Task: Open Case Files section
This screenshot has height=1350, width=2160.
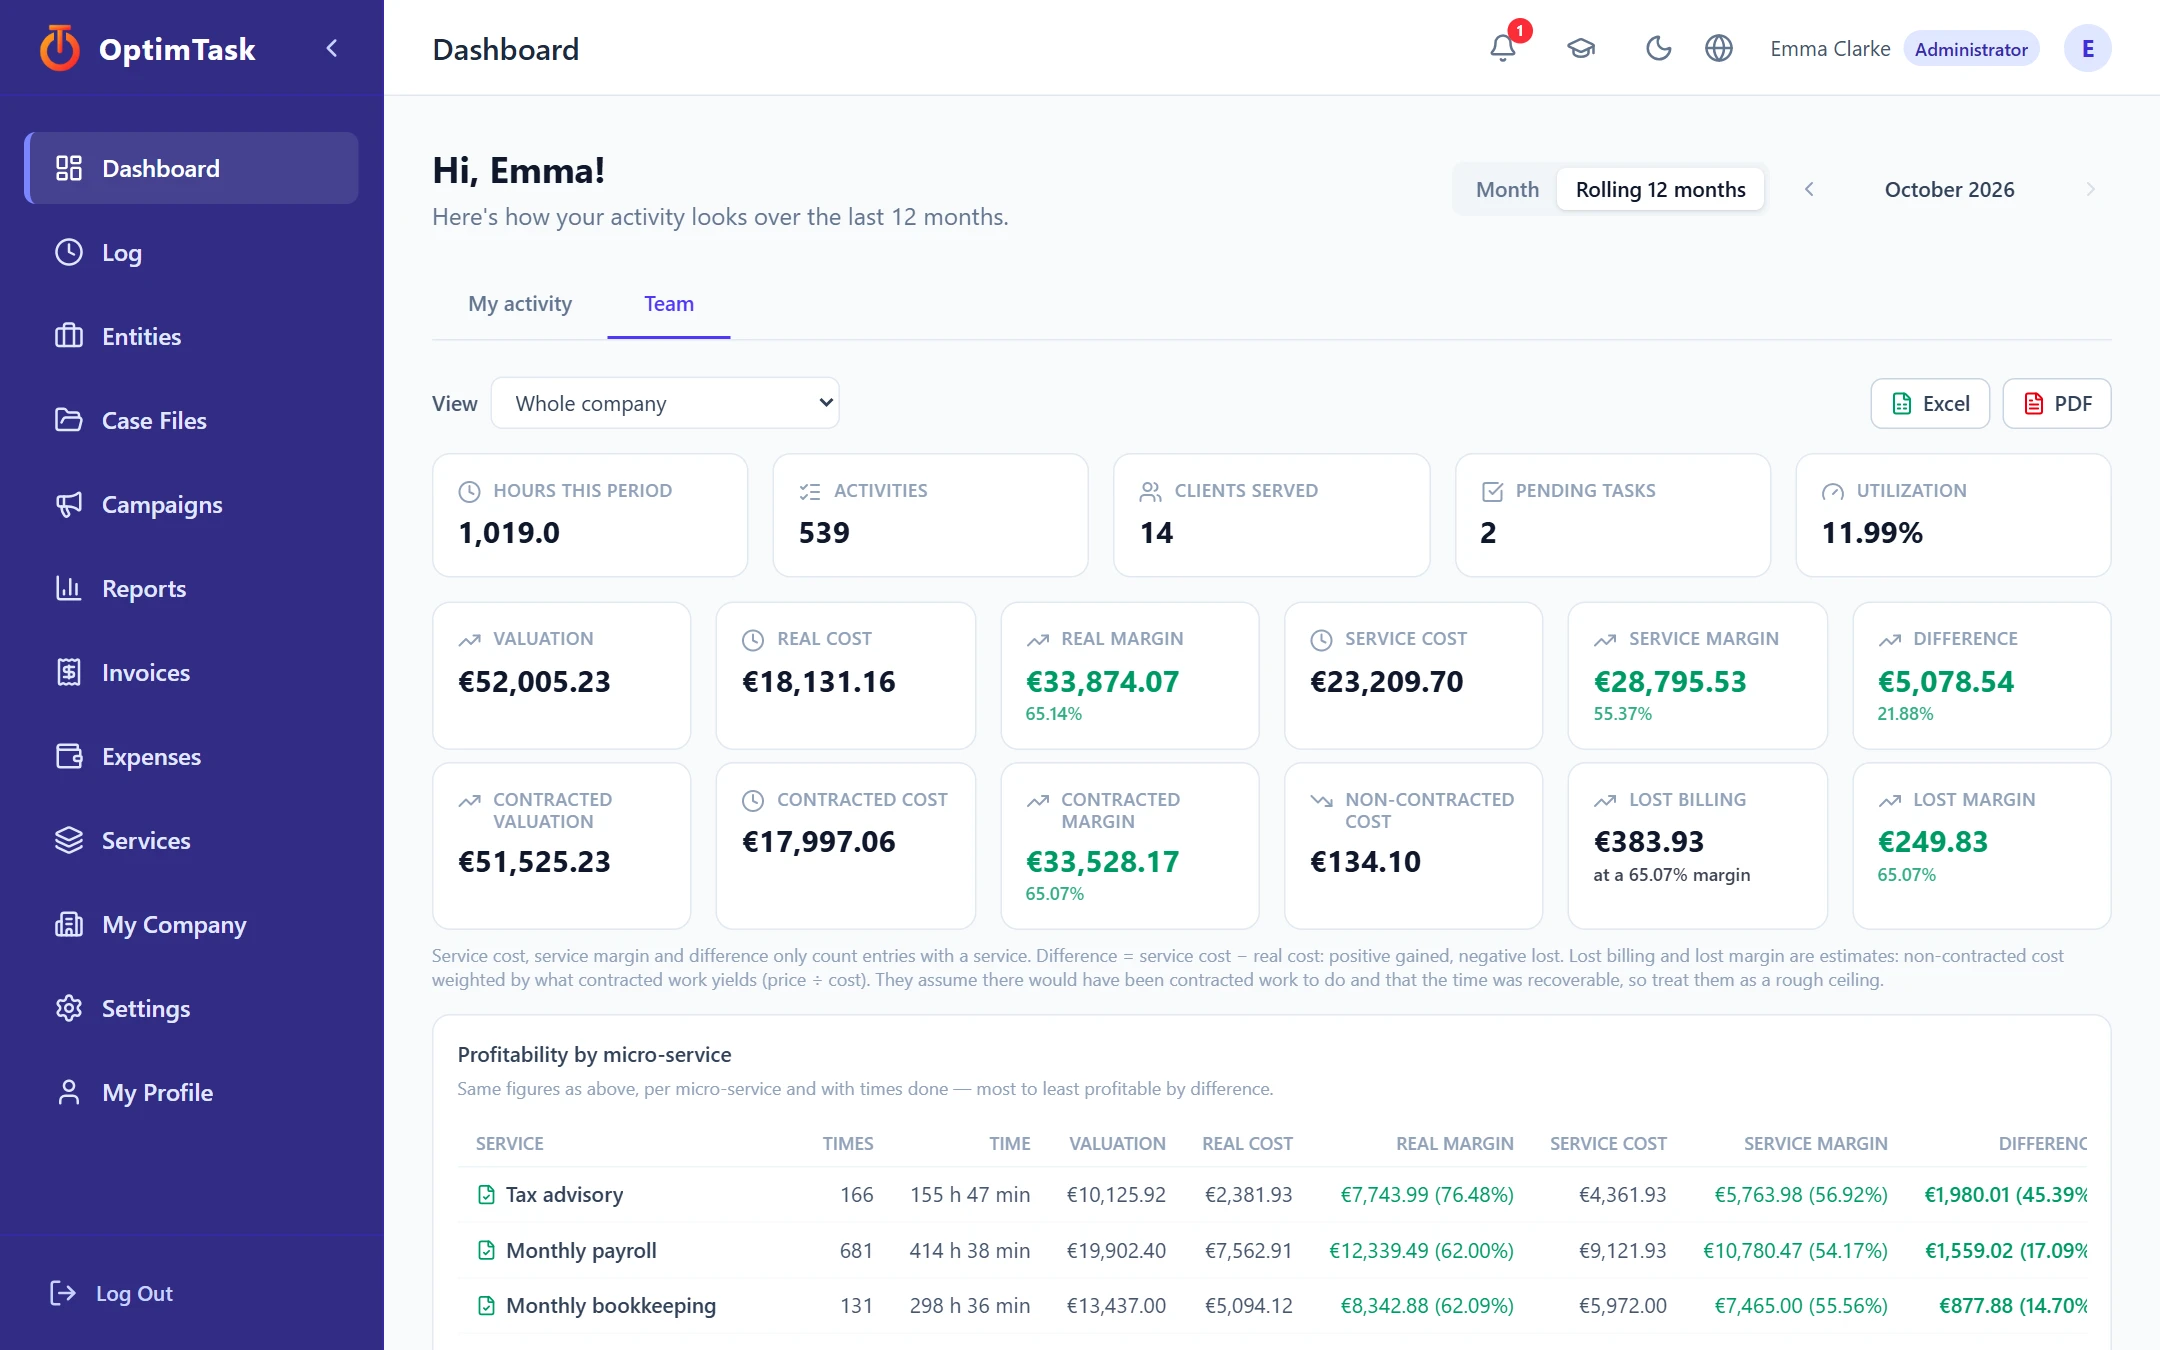Action: click(x=191, y=420)
